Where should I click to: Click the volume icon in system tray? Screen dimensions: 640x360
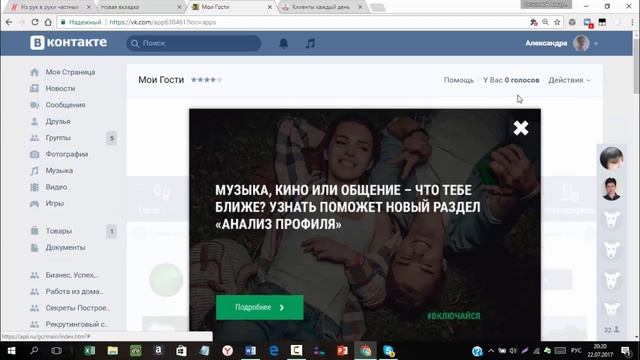click(513, 351)
